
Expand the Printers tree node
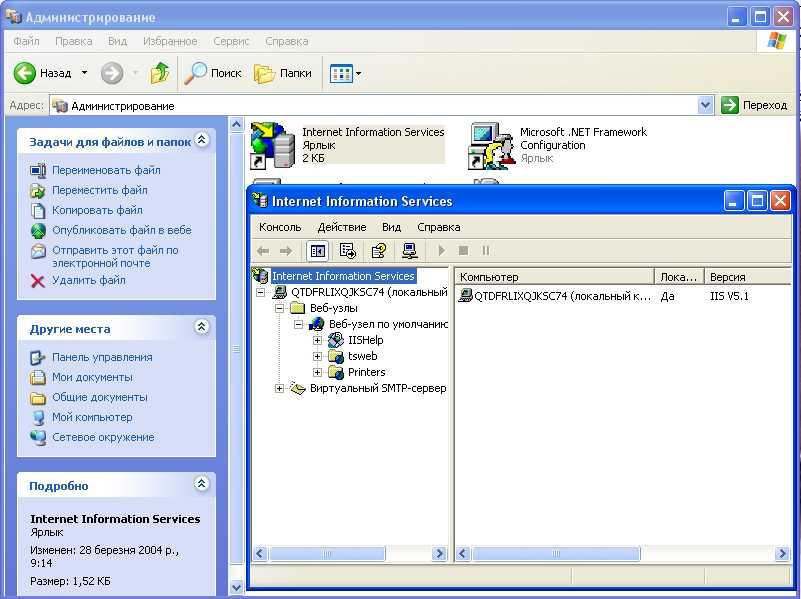[x=317, y=372]
